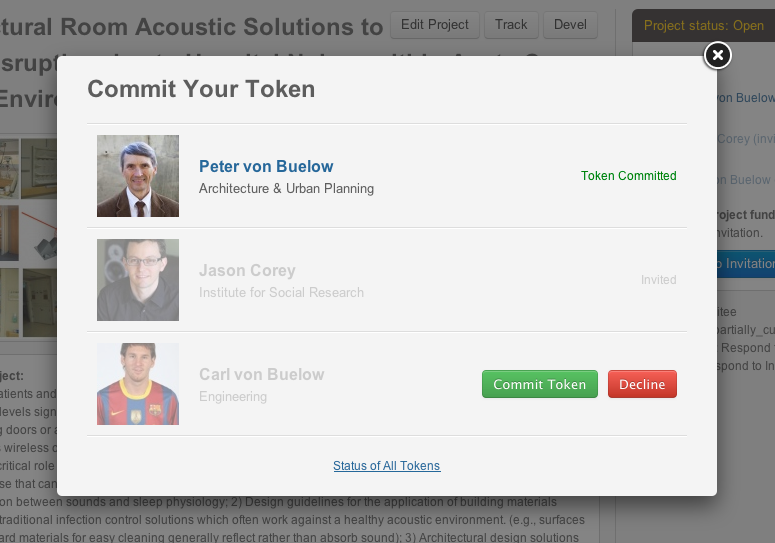Screen dimensions: 775x543
Task: Click Institute for Social Research text
Action: point(281,293)
